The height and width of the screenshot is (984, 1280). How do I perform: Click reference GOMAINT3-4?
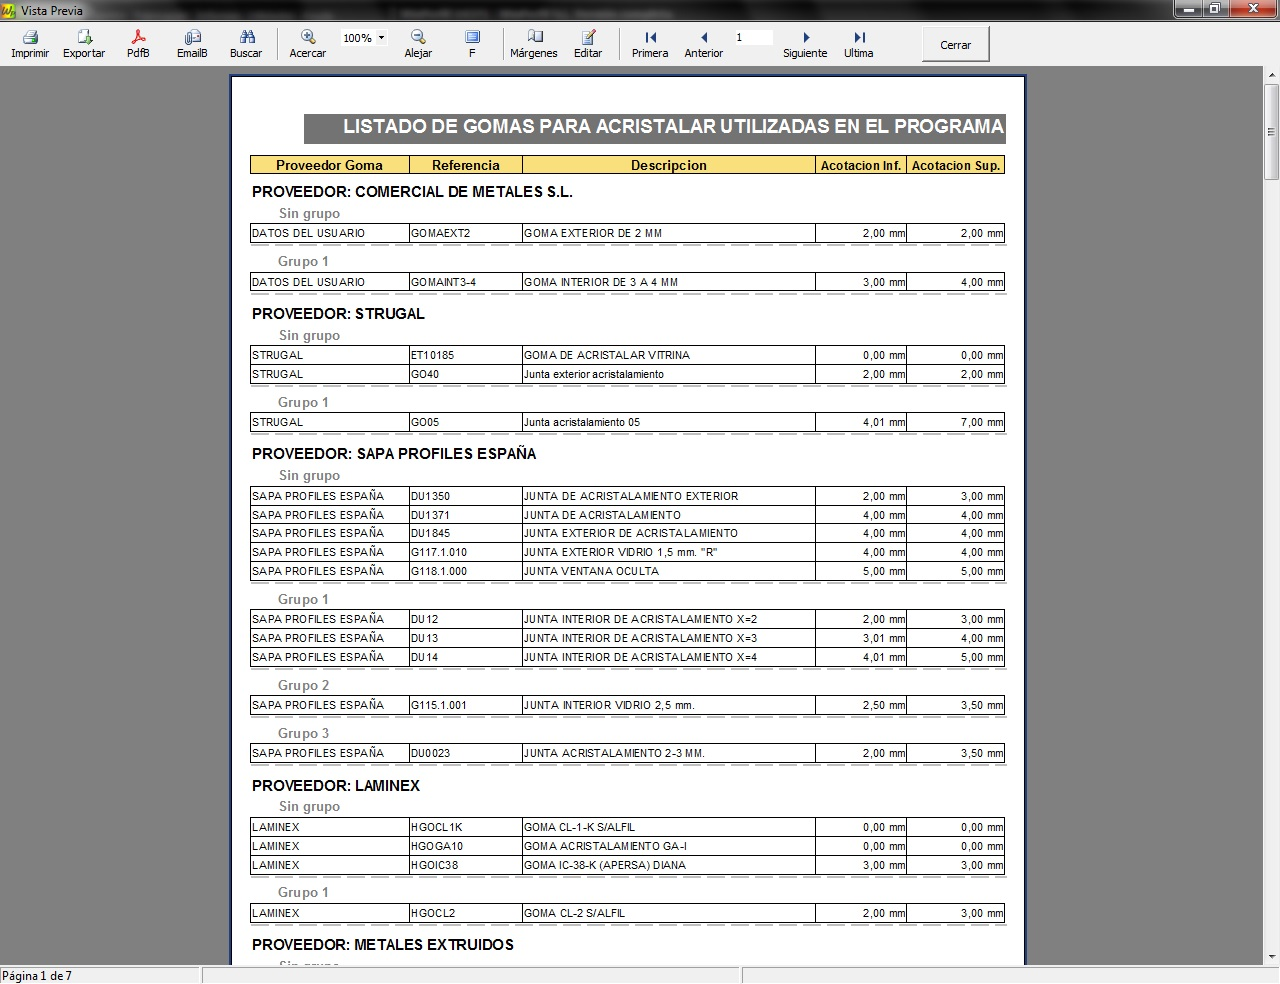coord(444,282)
